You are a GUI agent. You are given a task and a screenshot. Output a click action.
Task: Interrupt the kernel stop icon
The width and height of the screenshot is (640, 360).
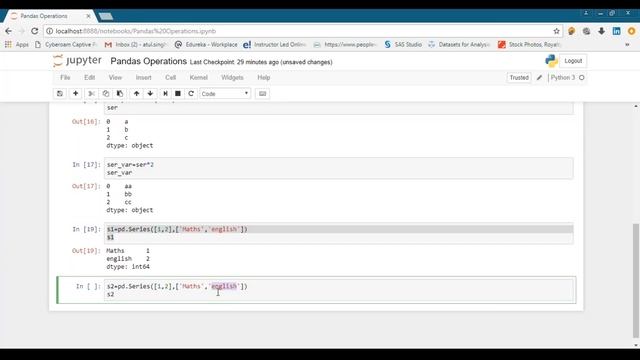click(178, 93)
